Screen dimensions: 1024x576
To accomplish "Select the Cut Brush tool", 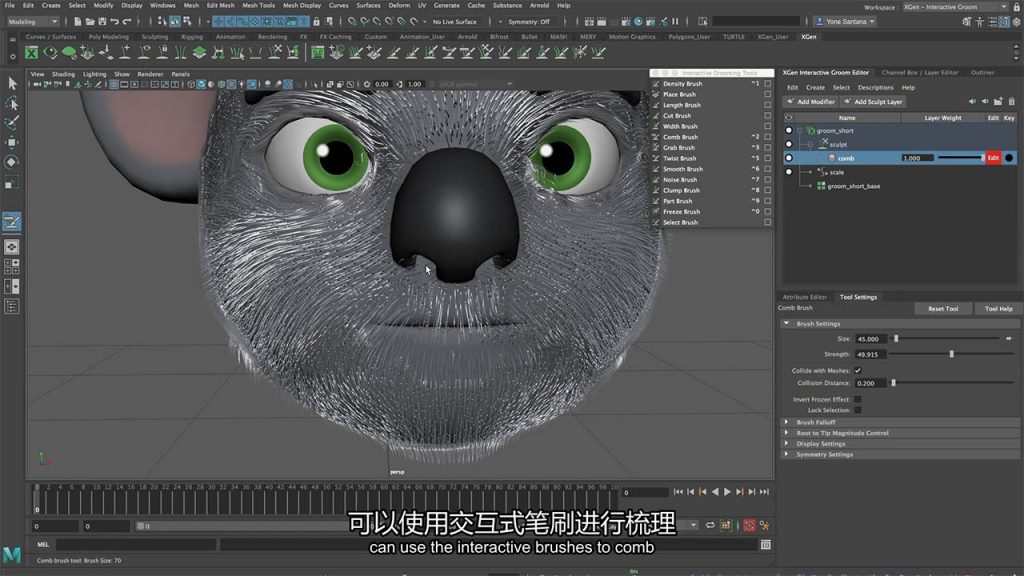I will click(677, 116).
